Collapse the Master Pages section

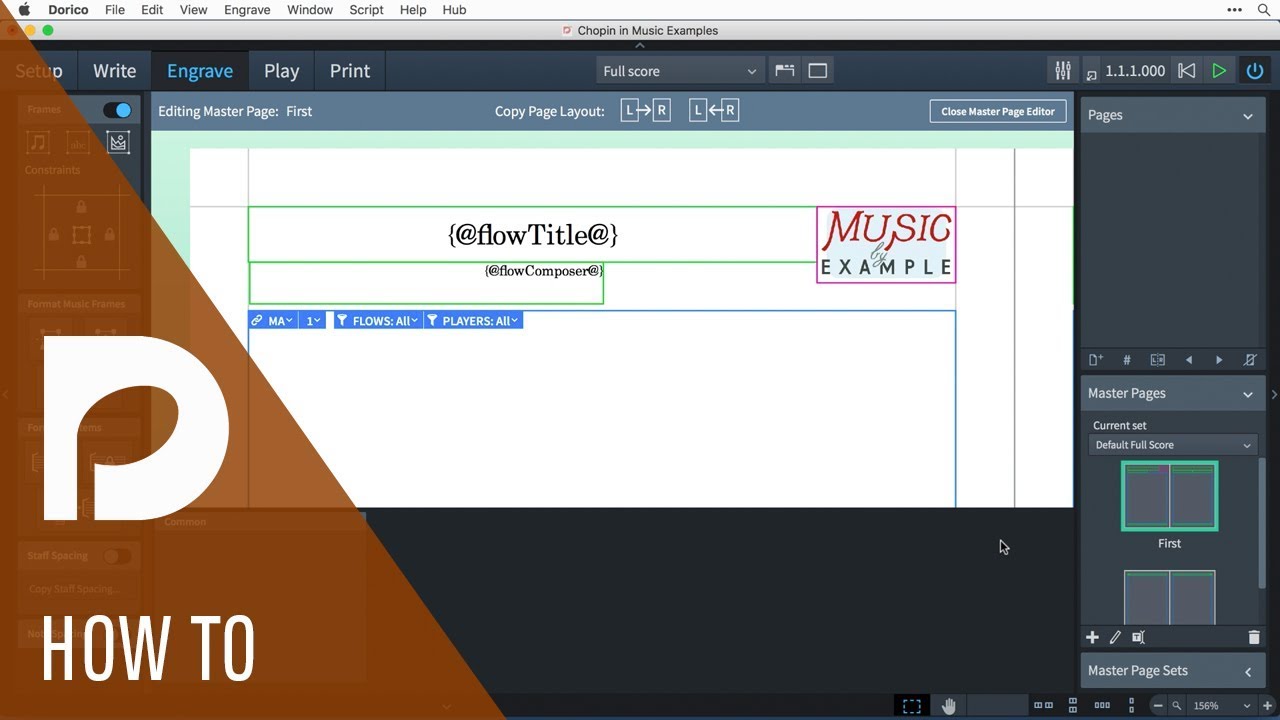coord(1248,394)
